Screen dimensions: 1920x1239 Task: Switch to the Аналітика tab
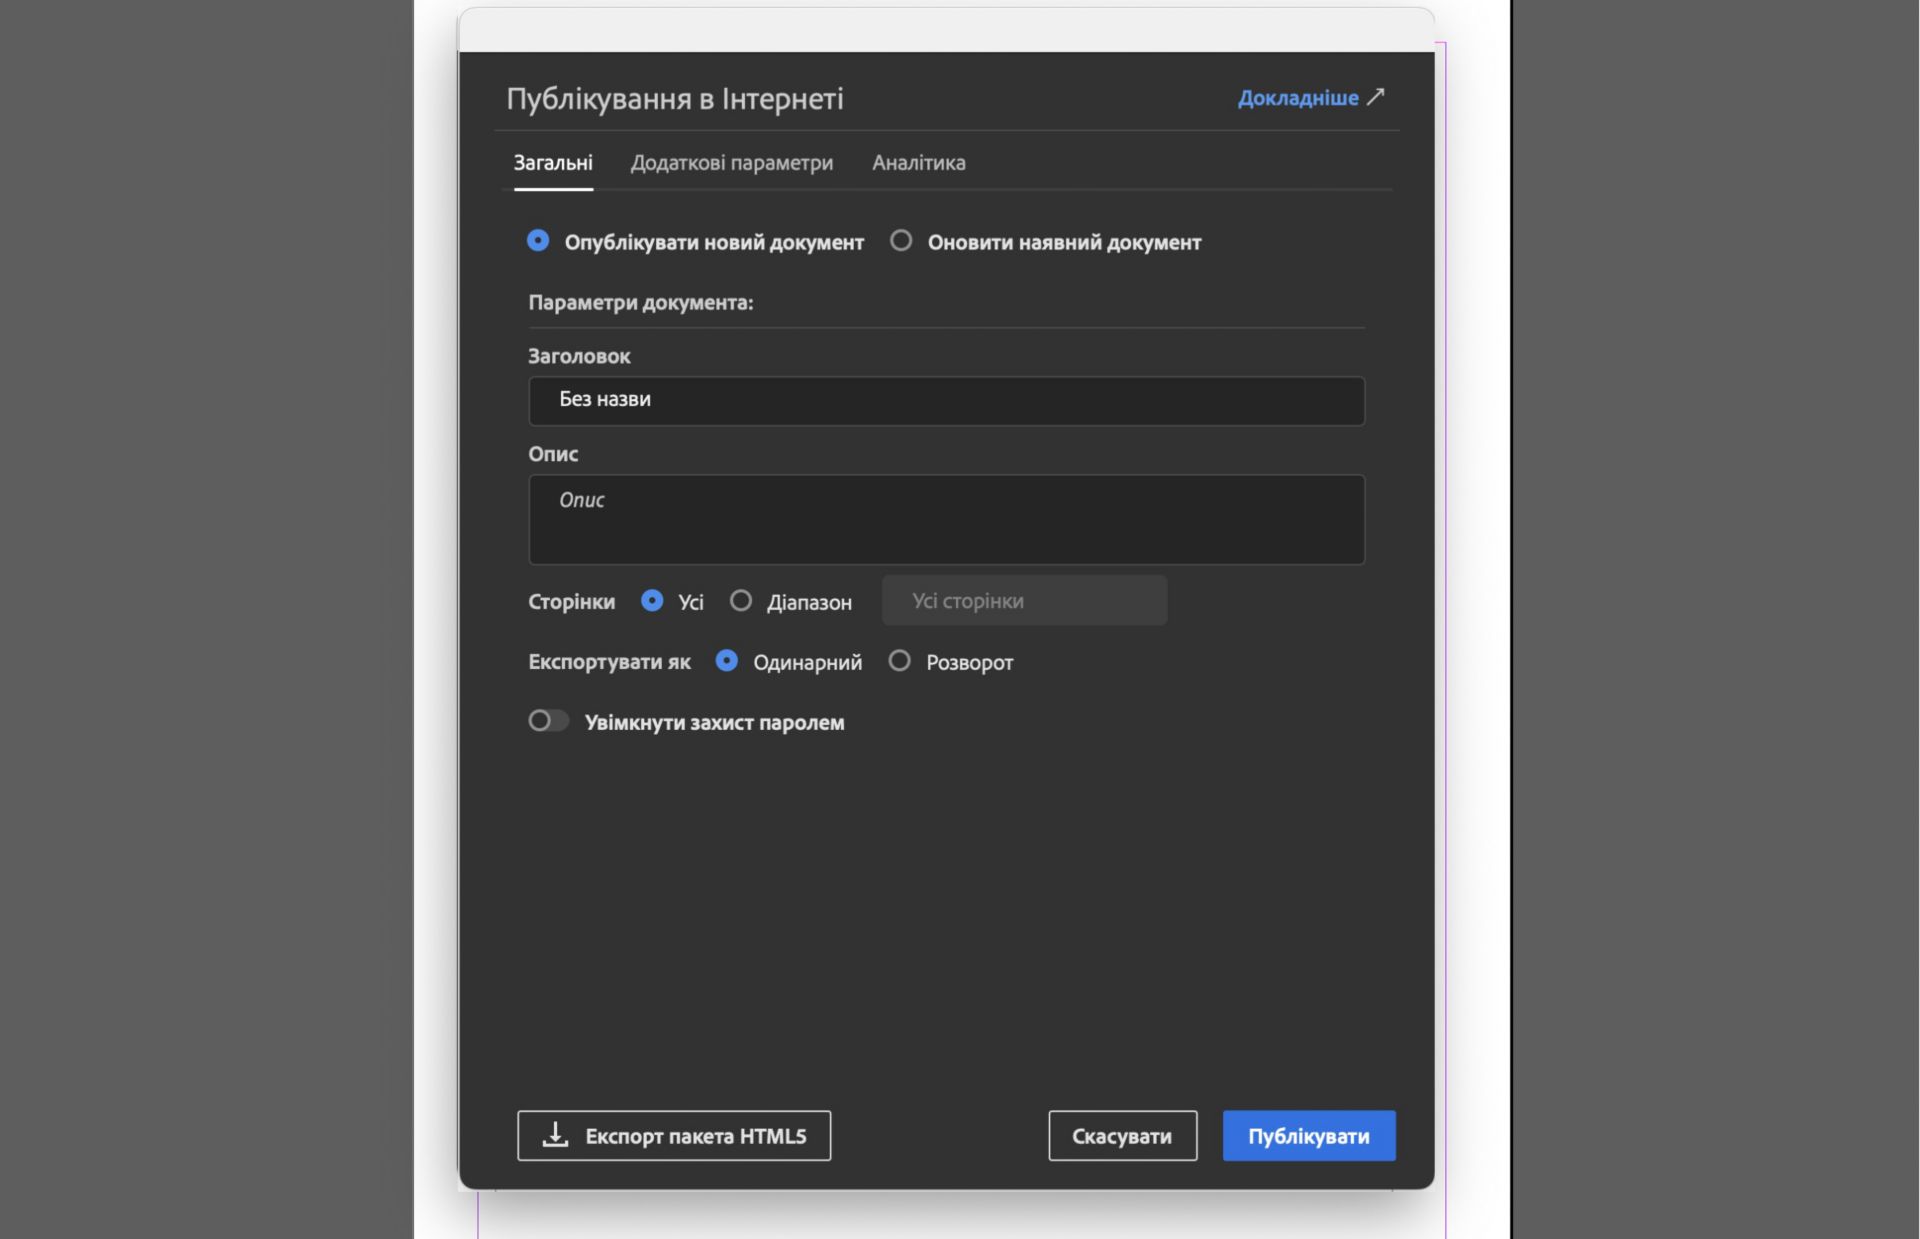tap(918, 163)
